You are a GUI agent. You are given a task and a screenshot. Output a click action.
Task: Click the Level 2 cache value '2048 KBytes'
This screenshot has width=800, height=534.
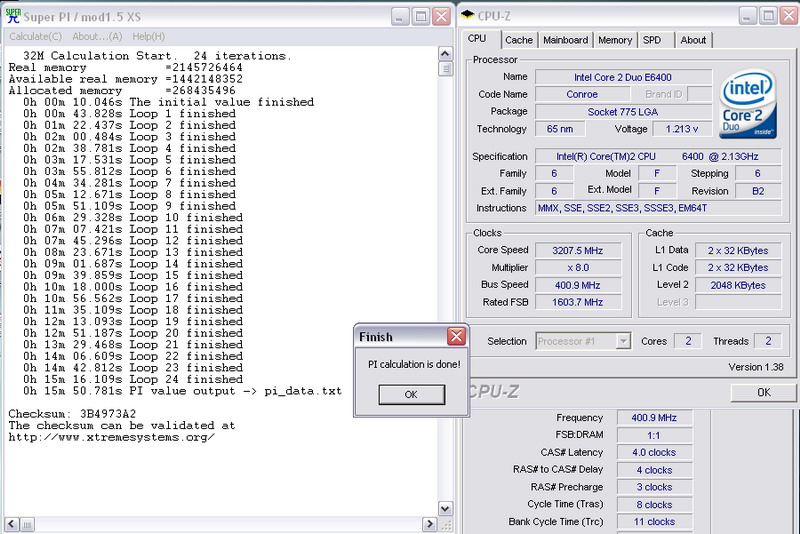click(738, 285)
